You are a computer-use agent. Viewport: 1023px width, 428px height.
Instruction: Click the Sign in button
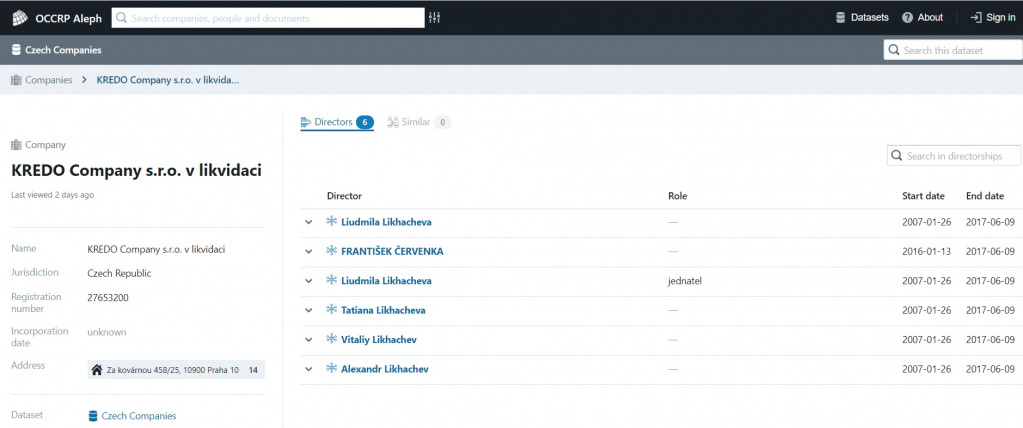992,18
